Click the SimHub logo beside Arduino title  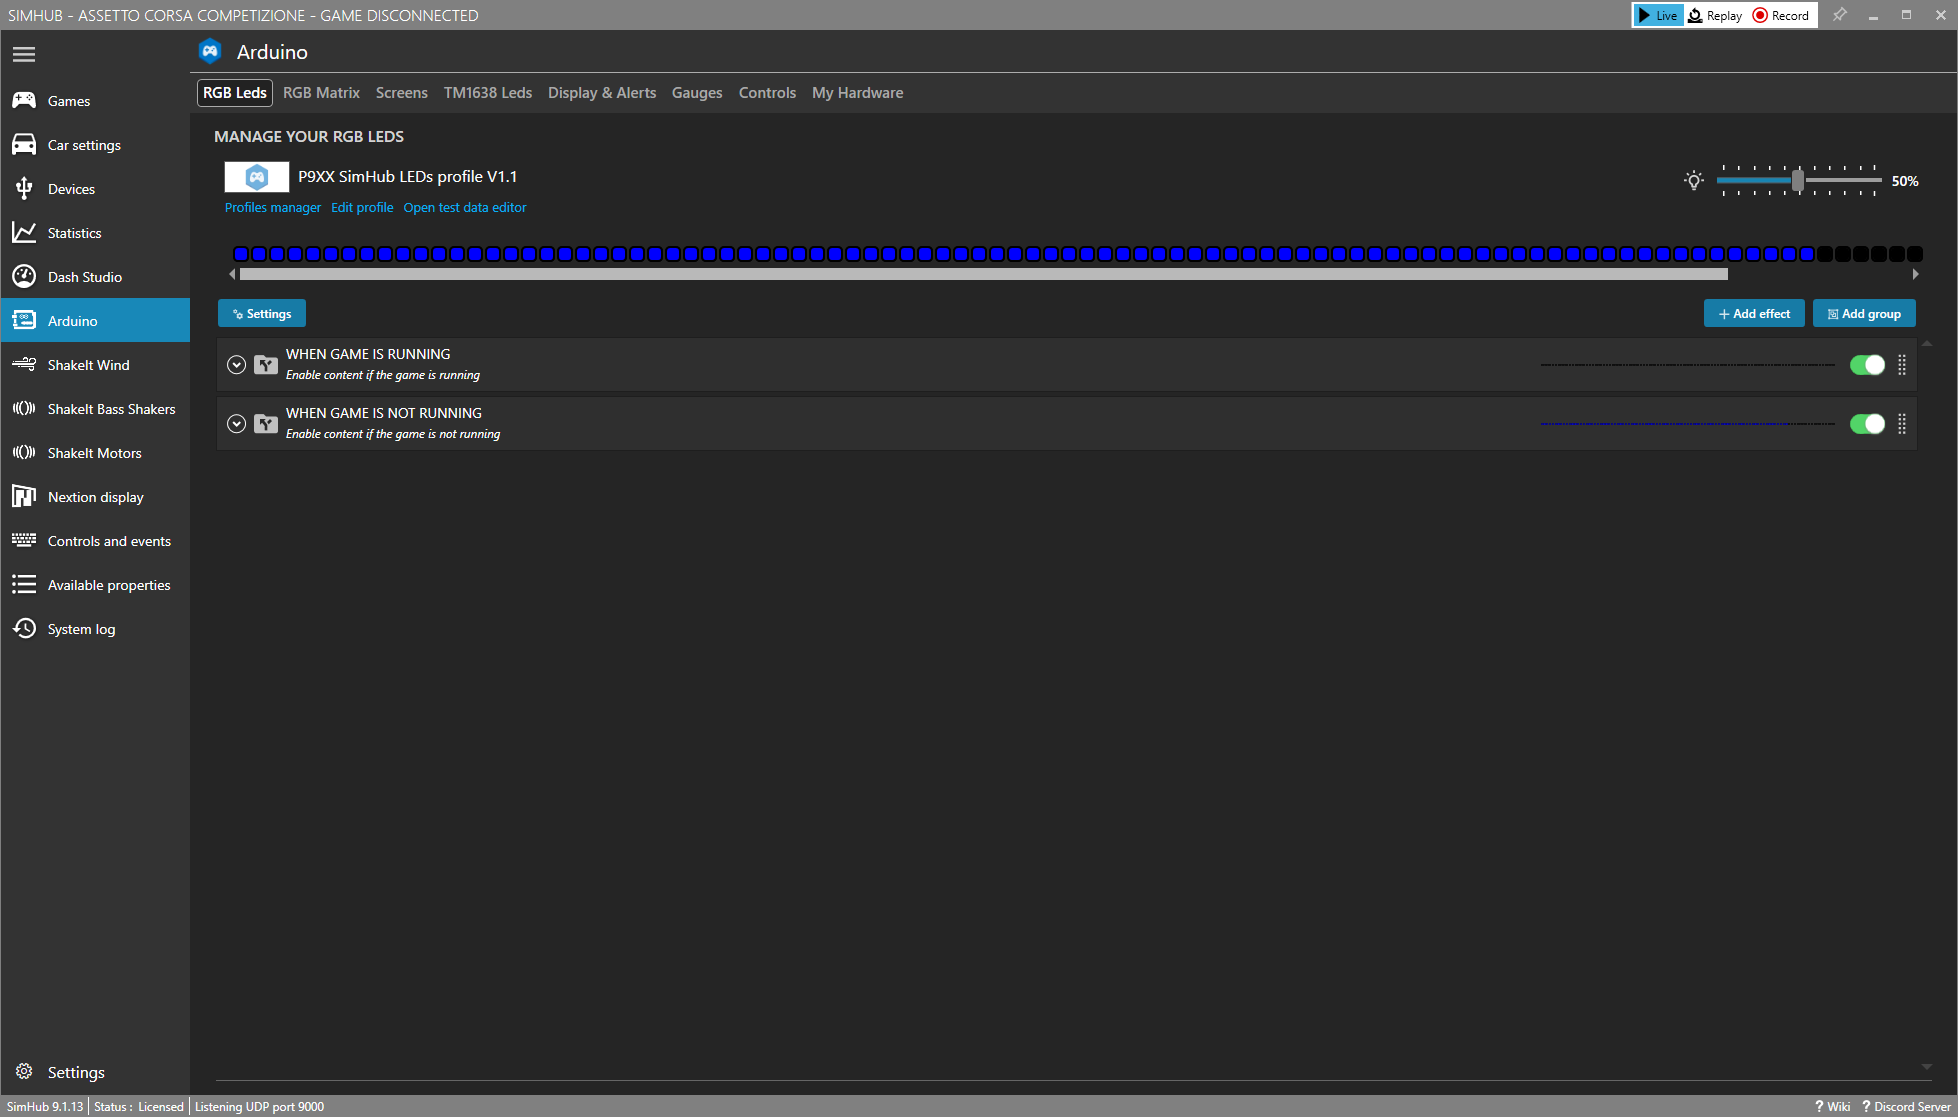[x=210, y=51]
